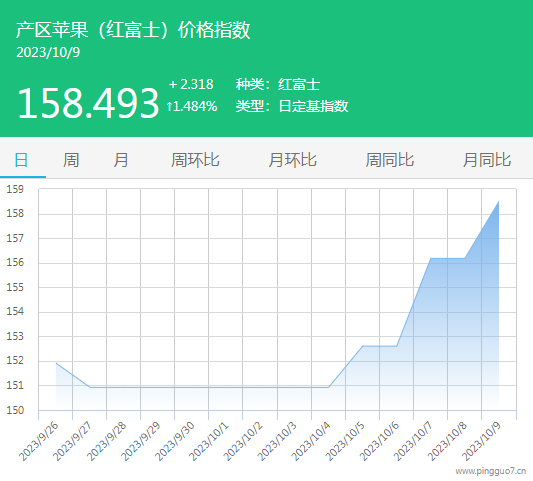Screen dimensions: 533x481
Task: Click the change value +2.318
Action: pyautogui.click(x=191, y=84)
